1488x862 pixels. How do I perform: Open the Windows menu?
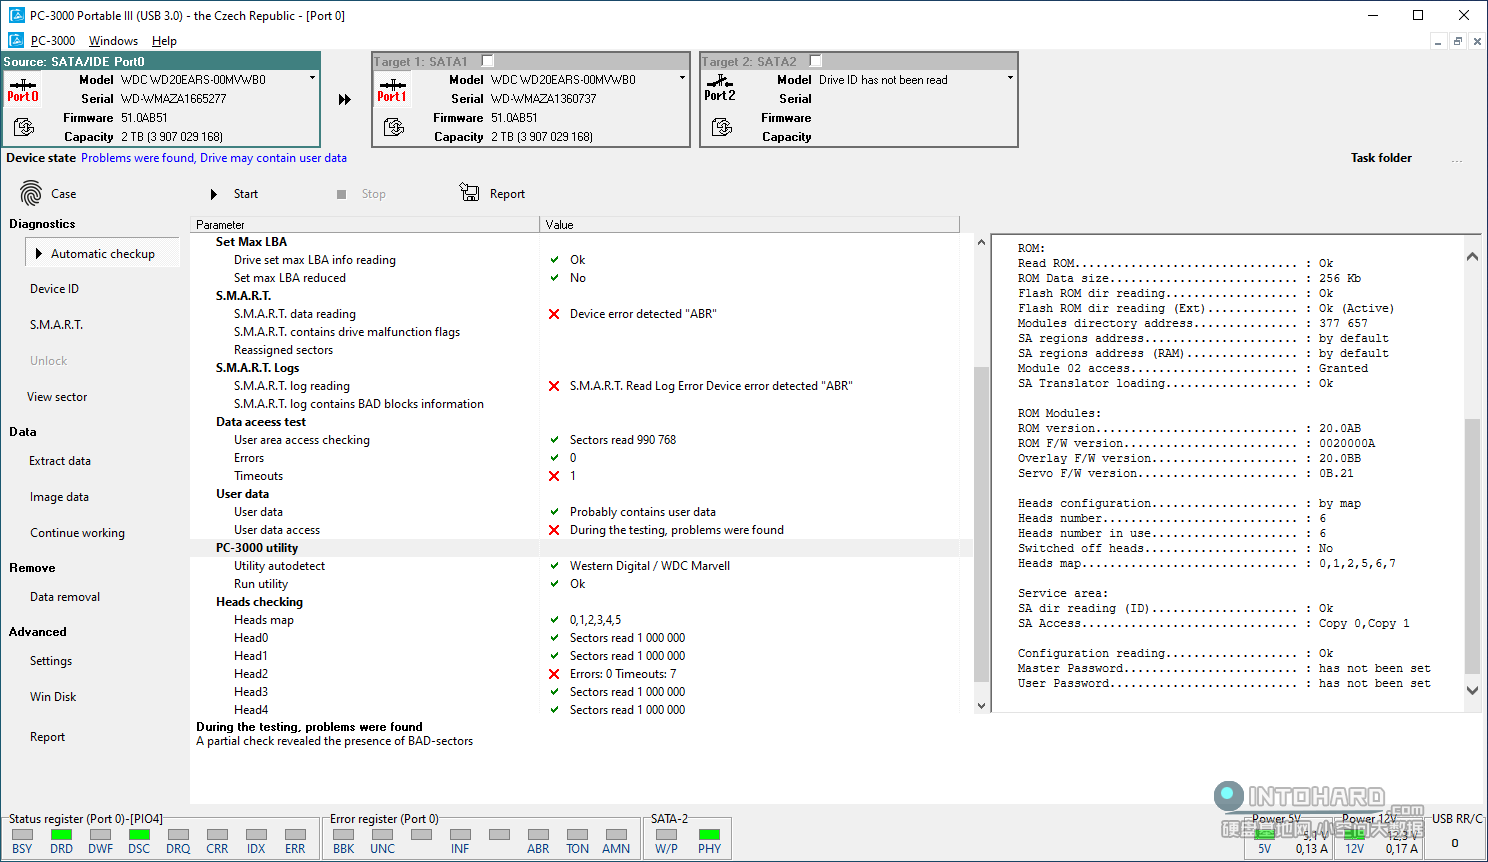(113, 41)
